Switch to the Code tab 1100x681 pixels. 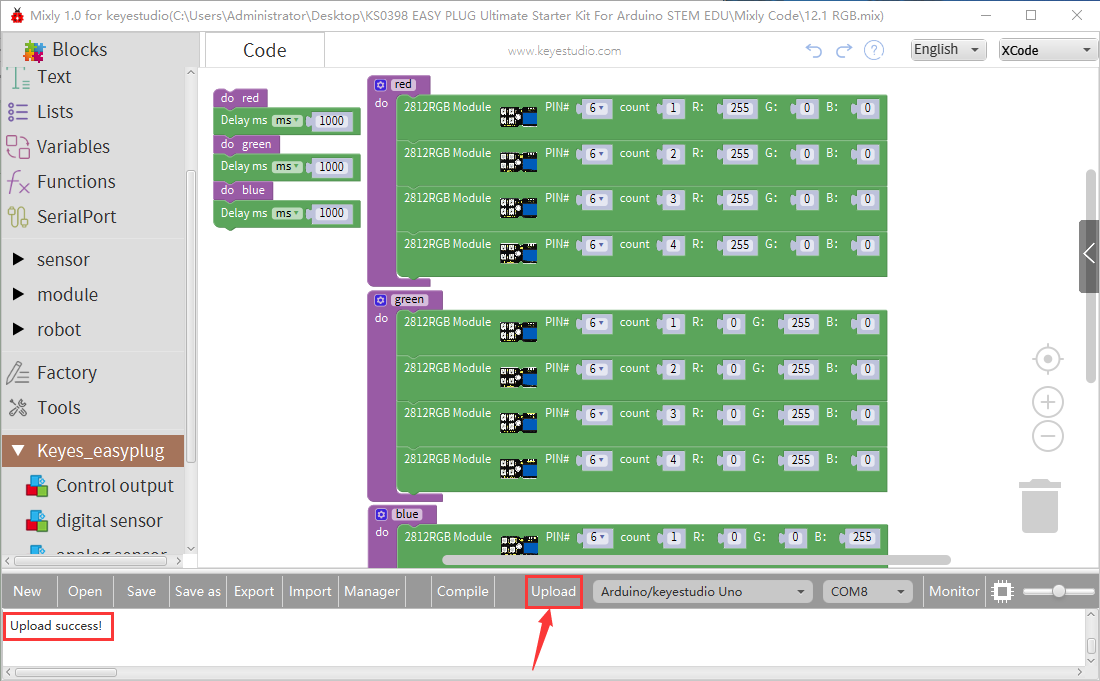(264, 50)
